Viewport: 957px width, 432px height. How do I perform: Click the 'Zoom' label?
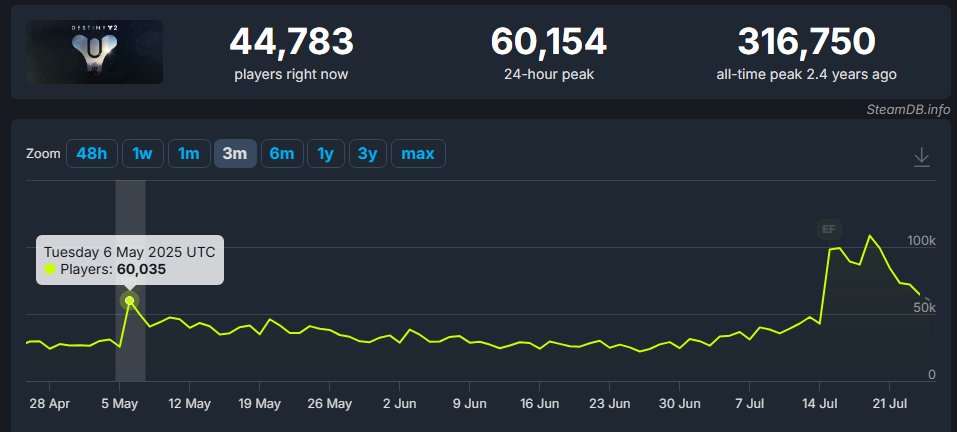point(43,154)
